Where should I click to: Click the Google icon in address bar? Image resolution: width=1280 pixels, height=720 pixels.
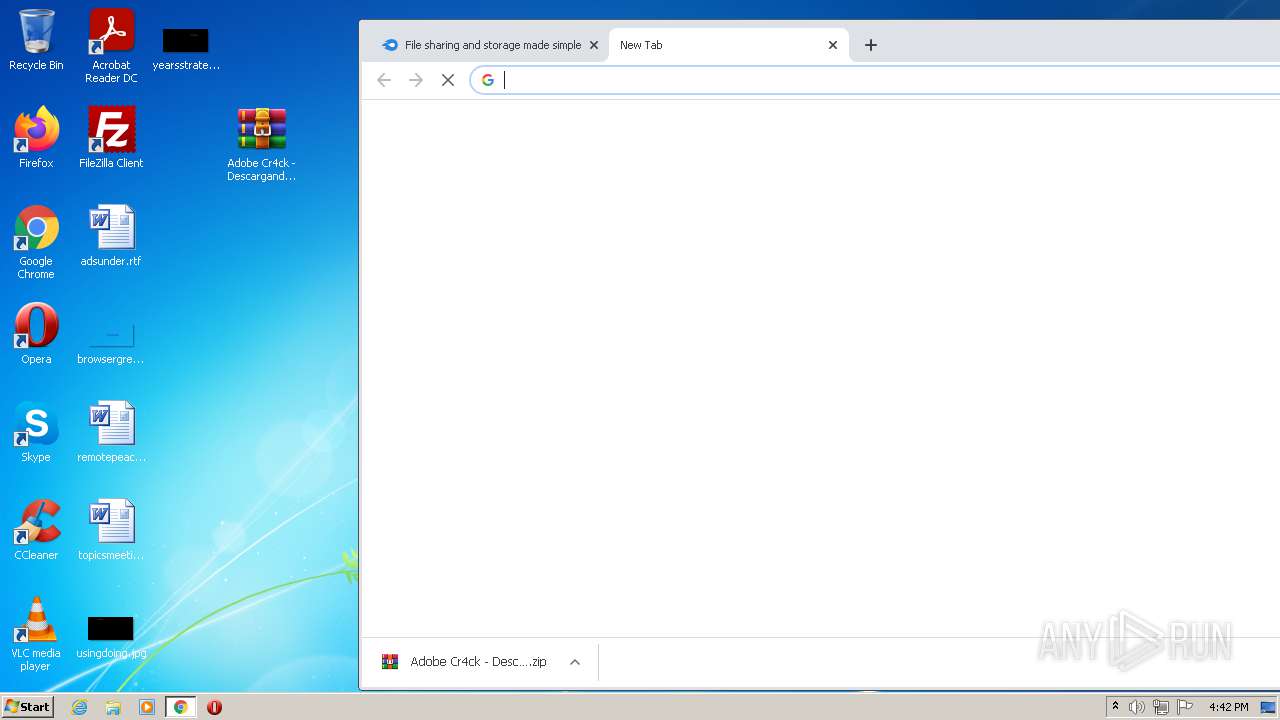(x=488, y=80)
